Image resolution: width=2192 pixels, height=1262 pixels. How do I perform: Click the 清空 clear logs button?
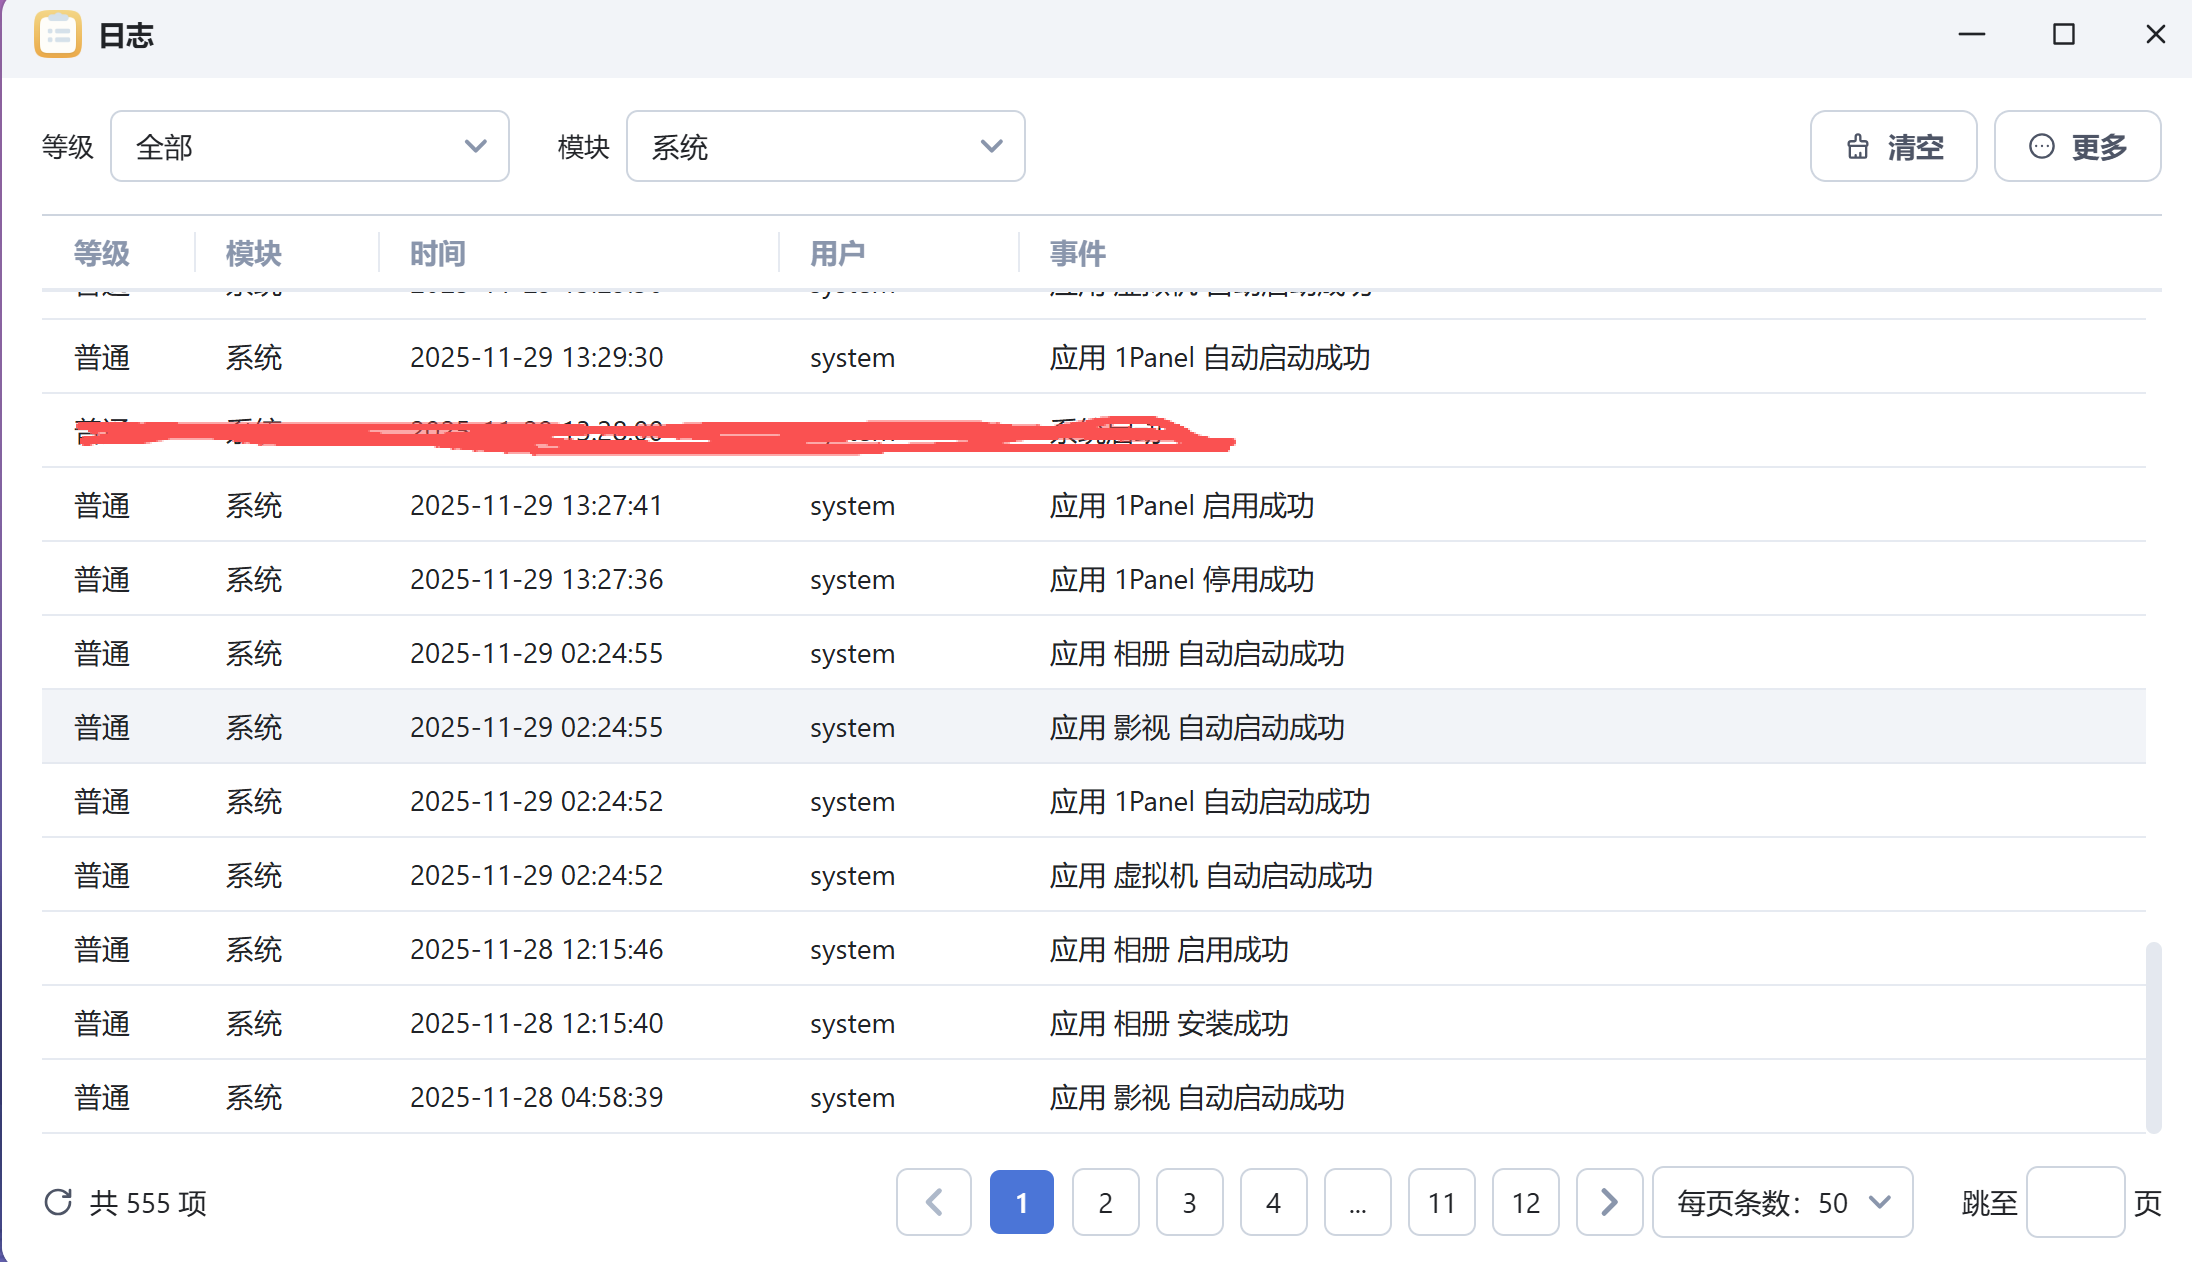click(1893, 147)
